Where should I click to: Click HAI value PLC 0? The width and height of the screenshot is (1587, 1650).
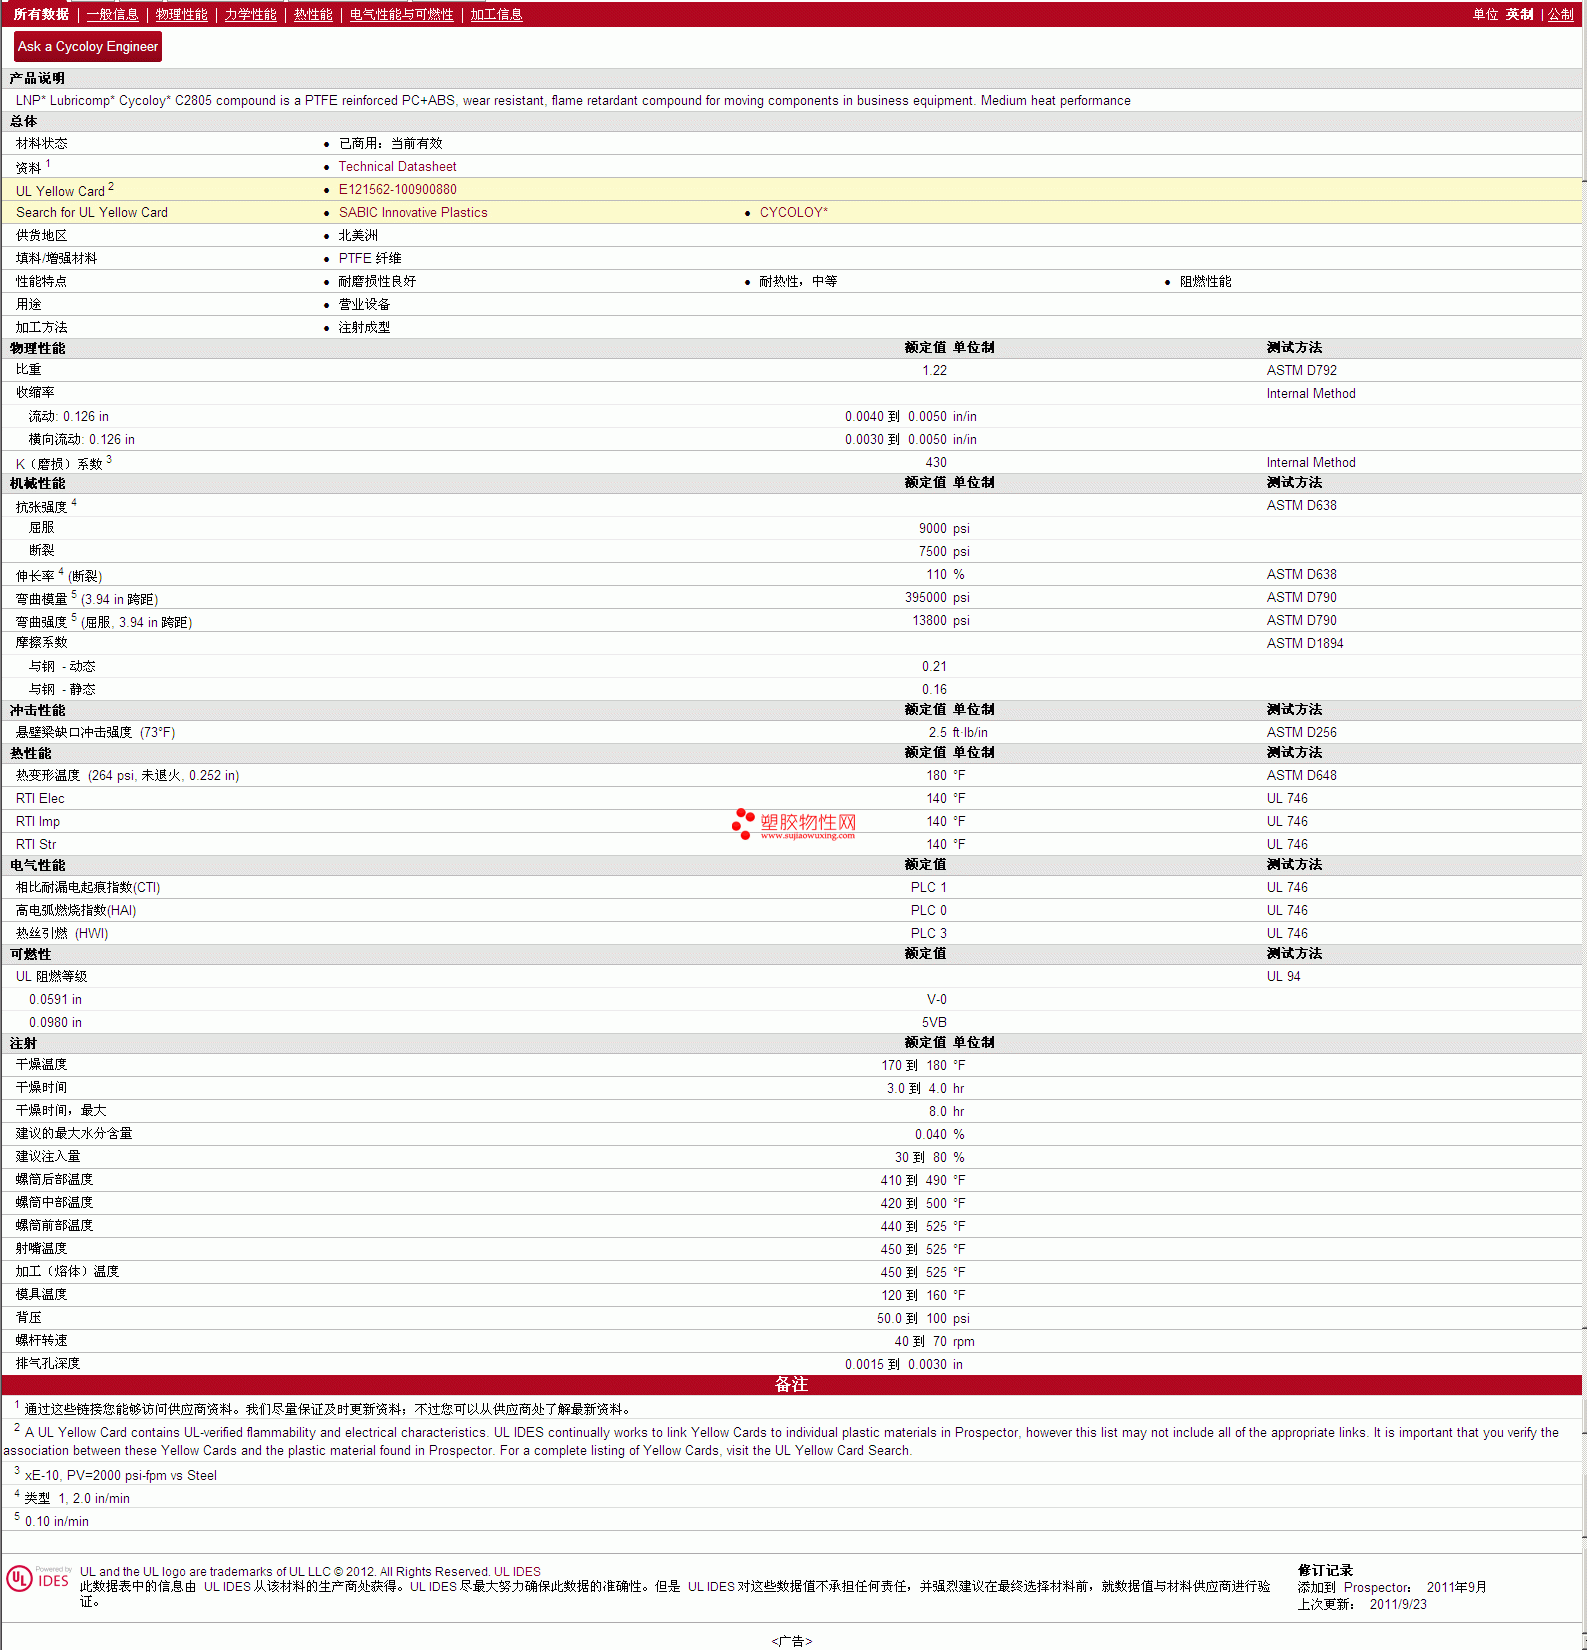928,911
